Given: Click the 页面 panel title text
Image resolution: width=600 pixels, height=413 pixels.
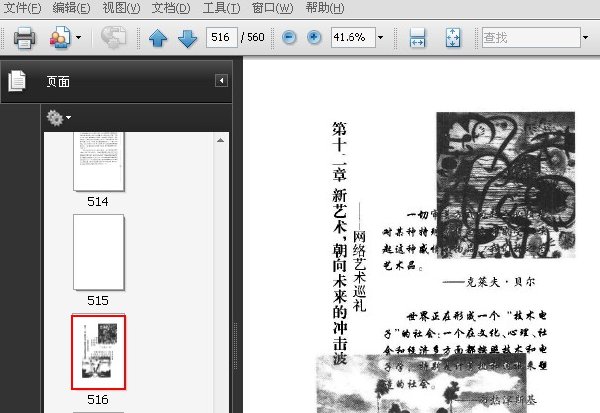Looking at the screenshot, I should click(58, 81).
